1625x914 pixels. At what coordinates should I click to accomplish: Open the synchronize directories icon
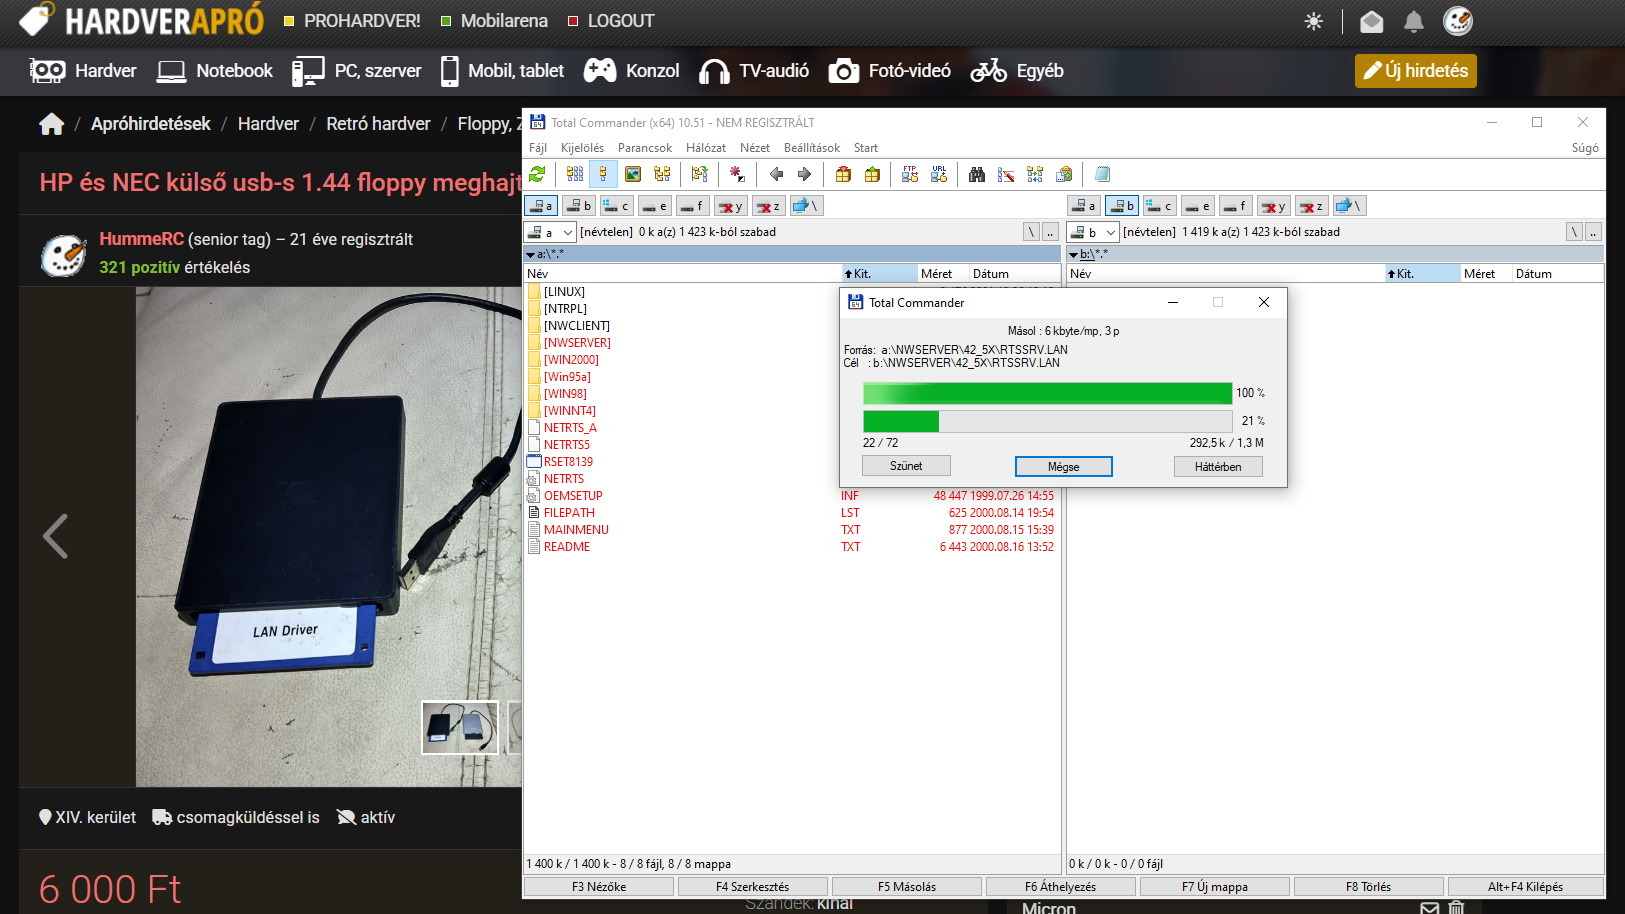(1035, 174)
